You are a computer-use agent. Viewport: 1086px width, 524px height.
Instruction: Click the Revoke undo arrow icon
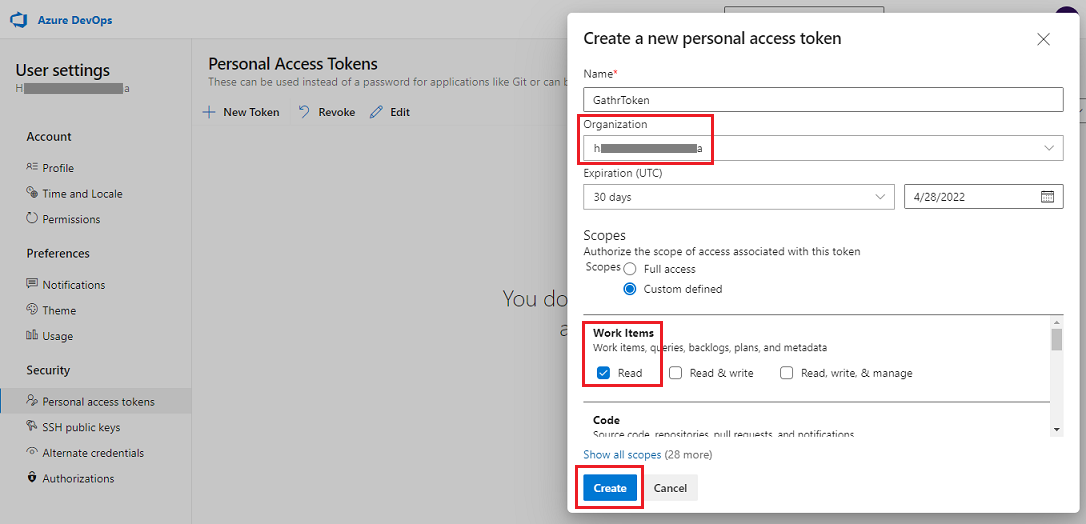coord(304,112)
